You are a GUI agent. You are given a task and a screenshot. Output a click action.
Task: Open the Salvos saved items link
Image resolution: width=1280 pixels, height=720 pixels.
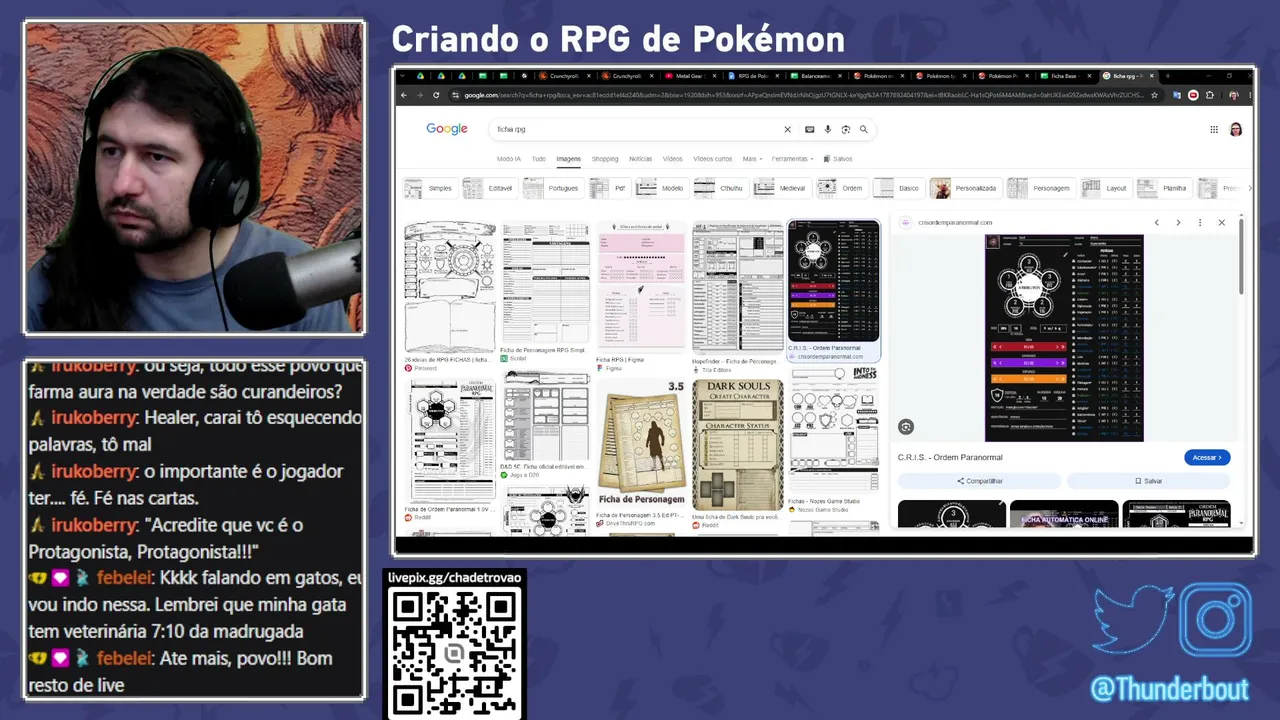(838, 159)
